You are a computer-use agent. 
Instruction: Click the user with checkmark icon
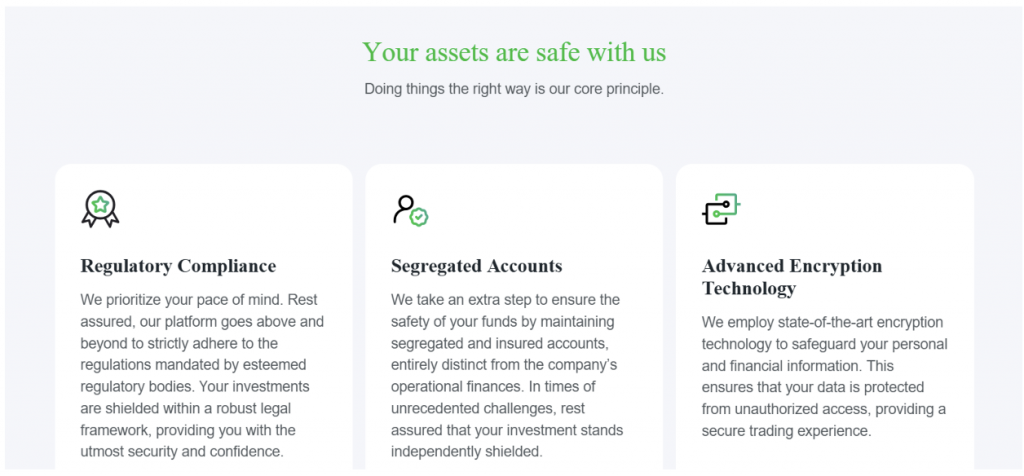409,210
